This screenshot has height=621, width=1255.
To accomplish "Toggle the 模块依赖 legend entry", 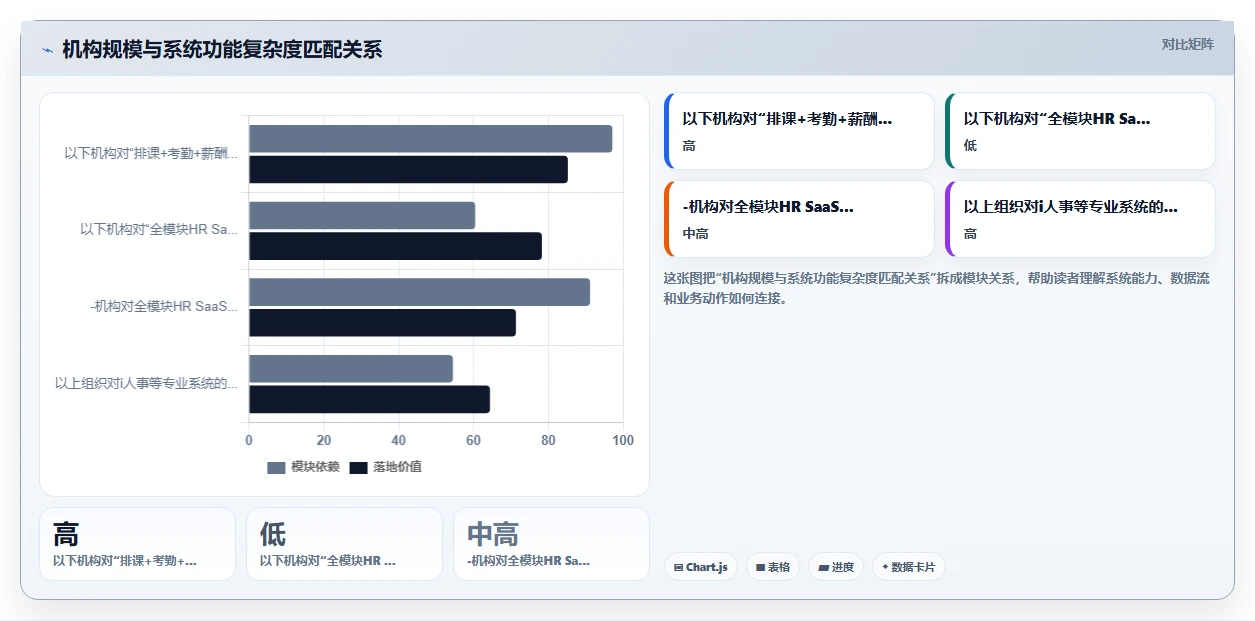I will (303, 467).
